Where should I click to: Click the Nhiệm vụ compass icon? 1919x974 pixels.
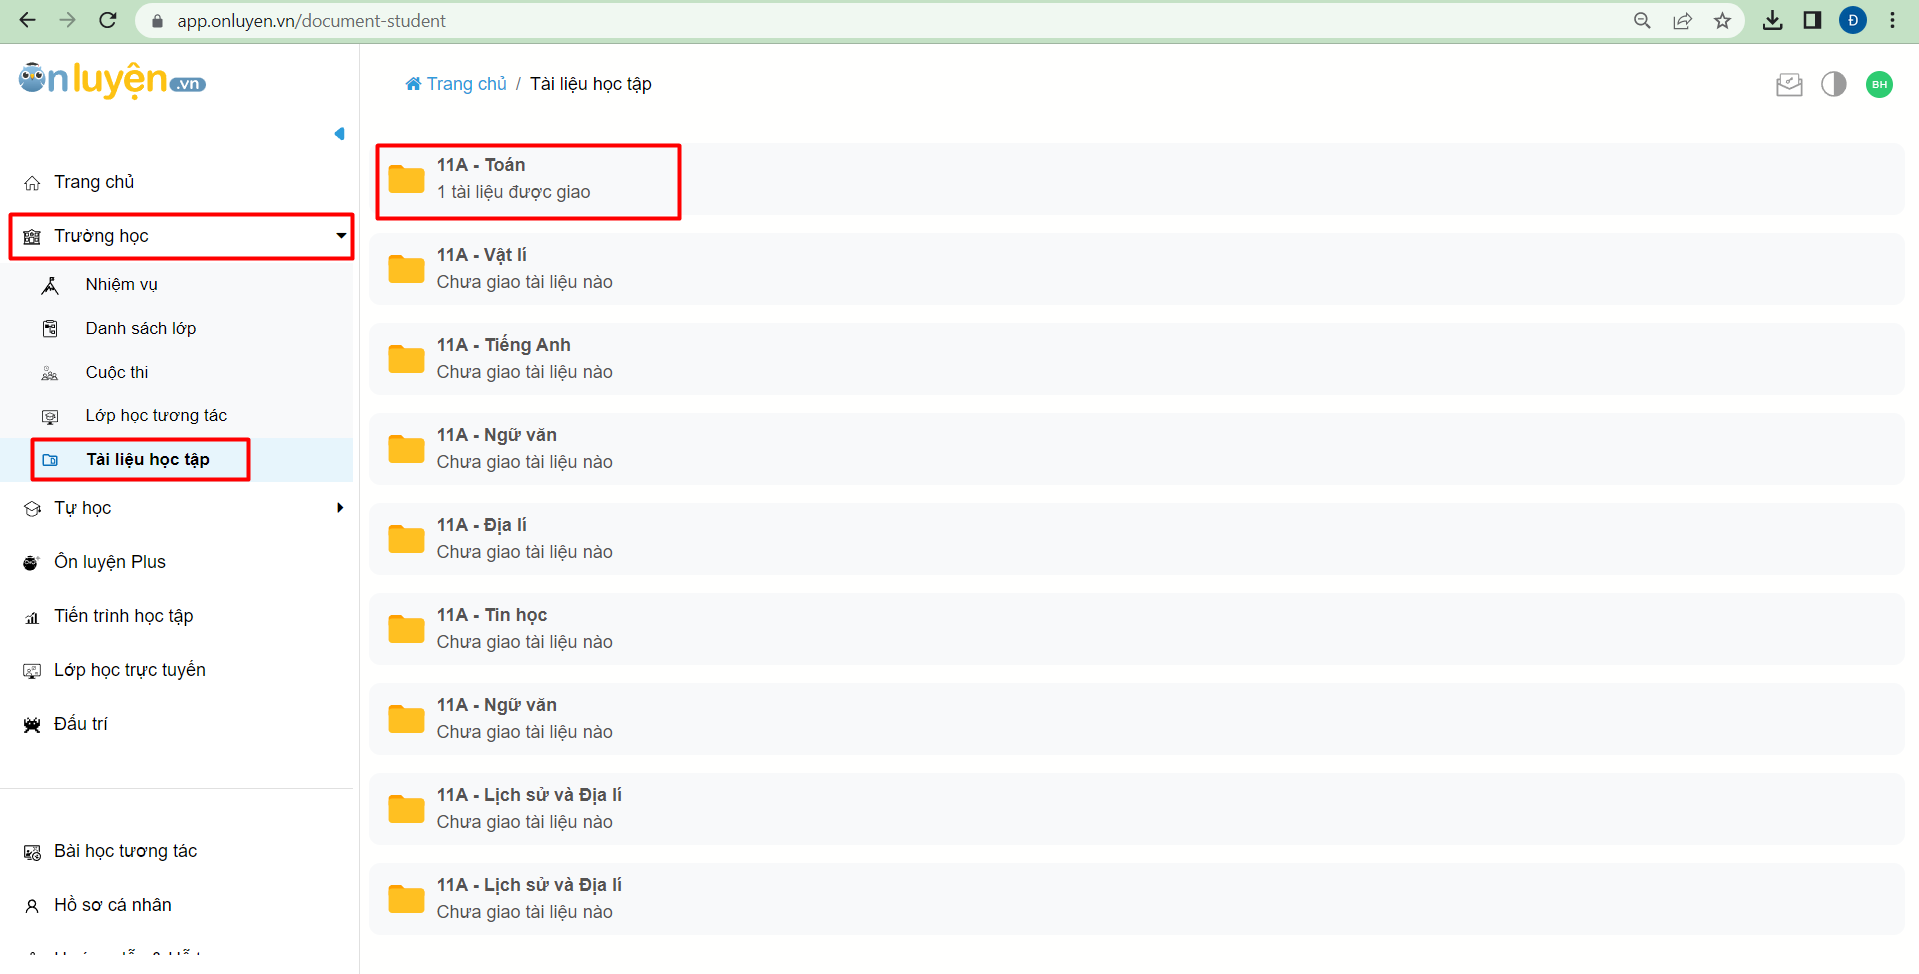coord(50,286)
